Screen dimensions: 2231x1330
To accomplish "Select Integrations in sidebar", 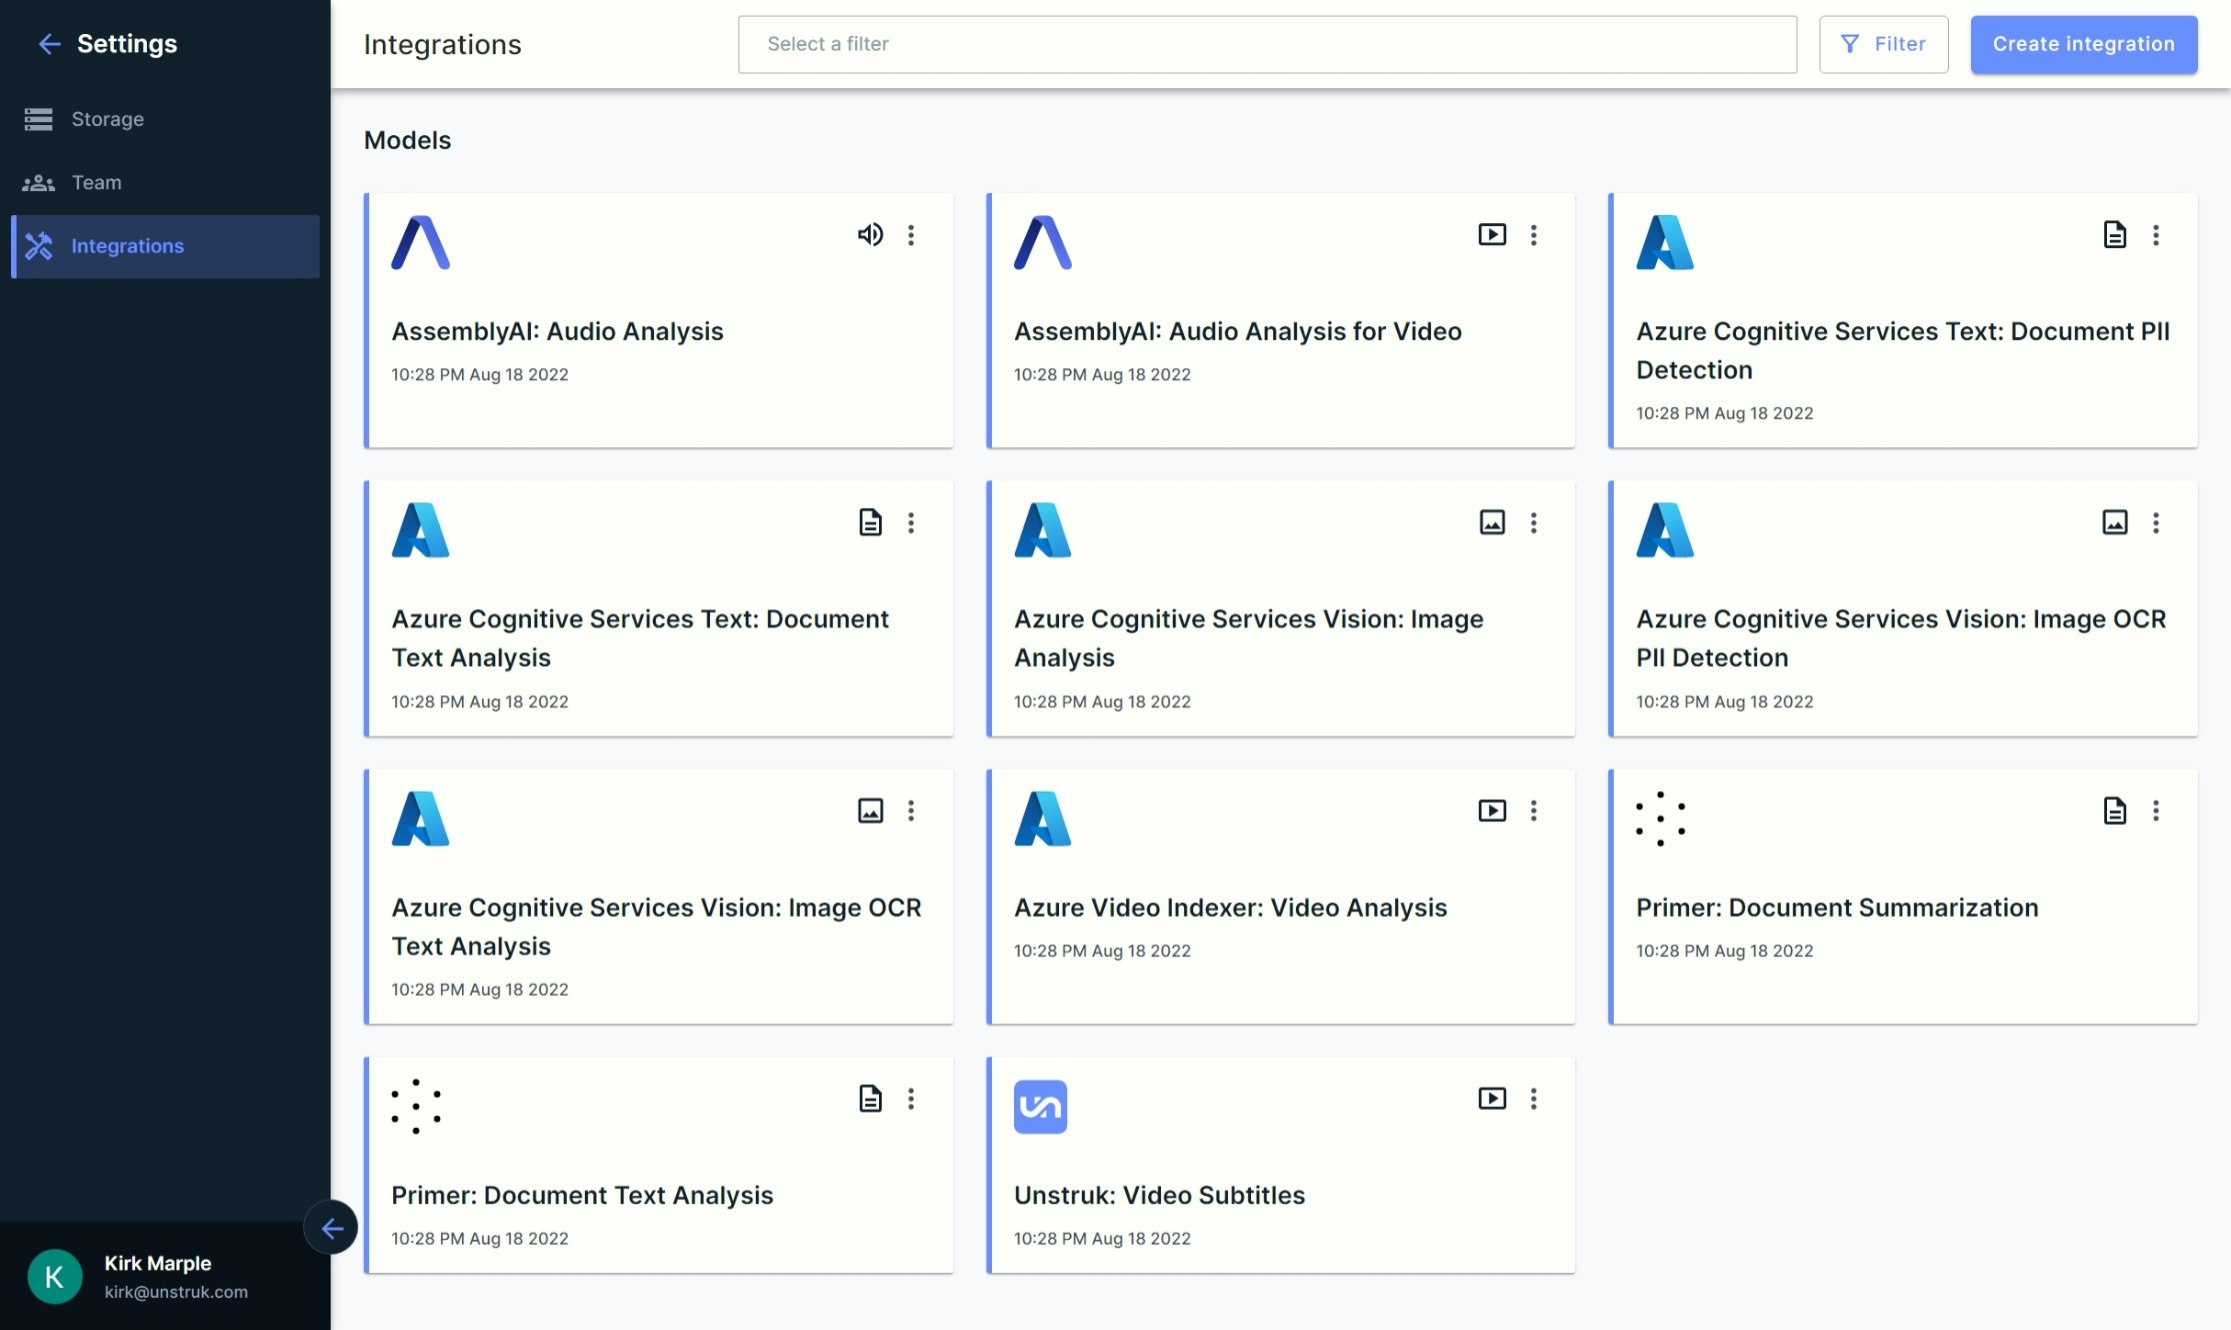I will pos(165,246).
